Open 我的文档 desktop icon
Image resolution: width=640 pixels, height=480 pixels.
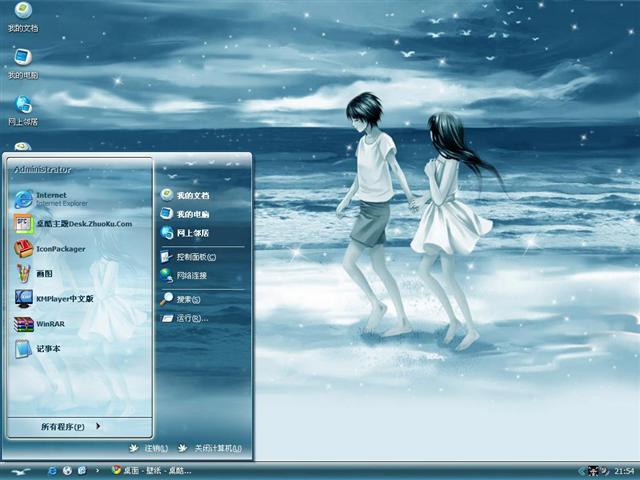pyautogui.click(x=22, y=13)
